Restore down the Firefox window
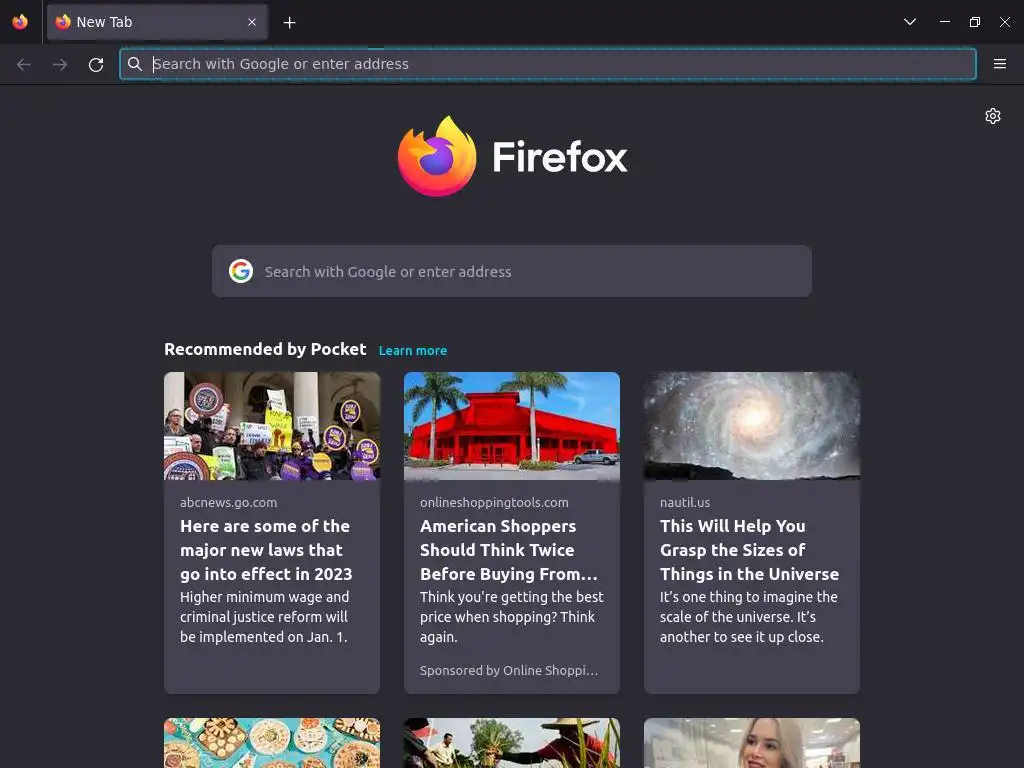Viewport: 1024px width, 768px height. 975,22
